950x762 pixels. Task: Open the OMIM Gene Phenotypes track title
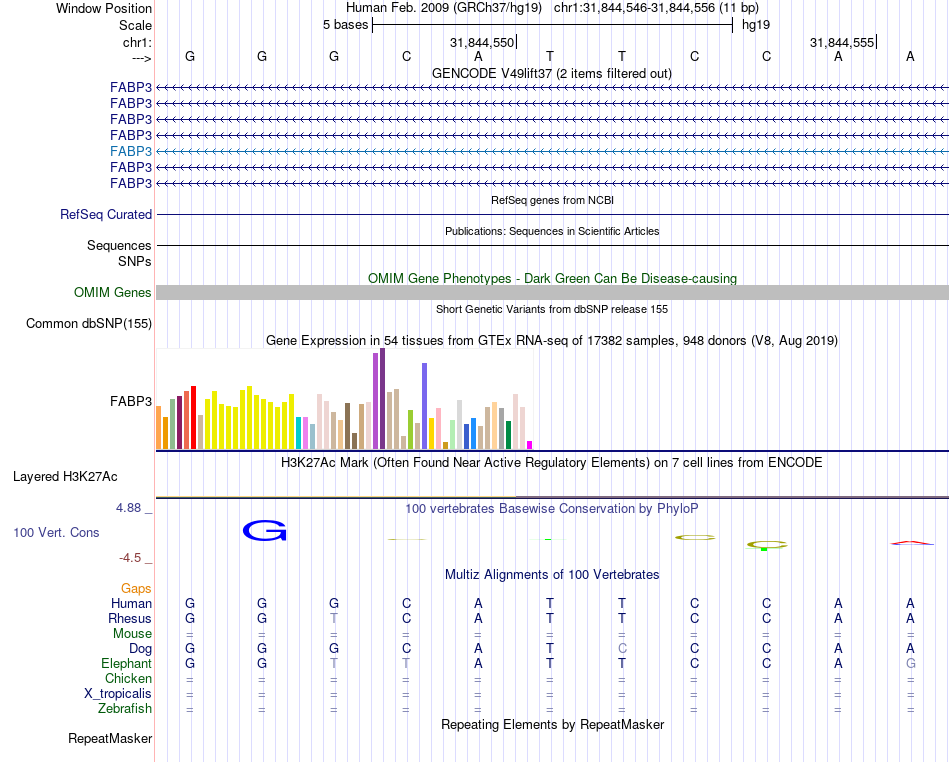pyautogui.click(x=552, y=279)
